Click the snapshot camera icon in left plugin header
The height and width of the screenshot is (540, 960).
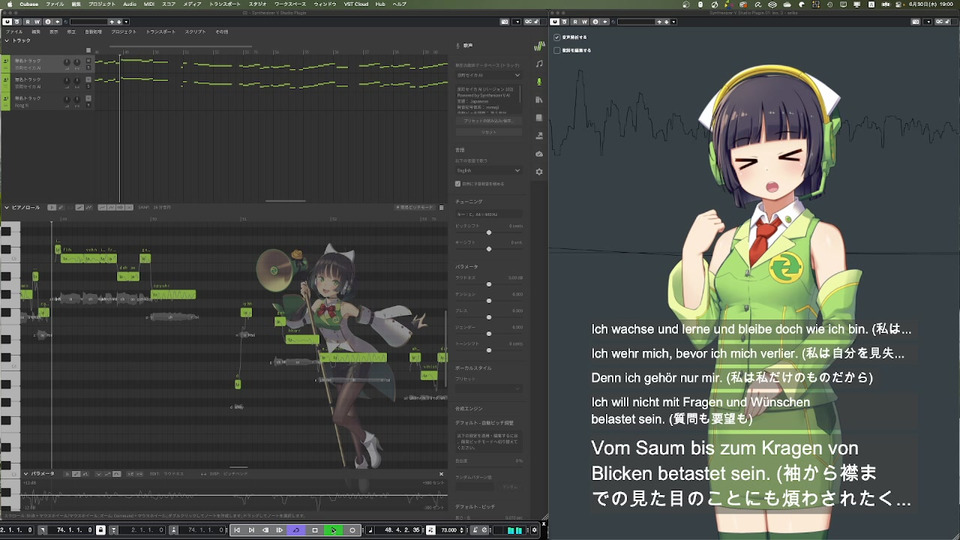(504, 22)
